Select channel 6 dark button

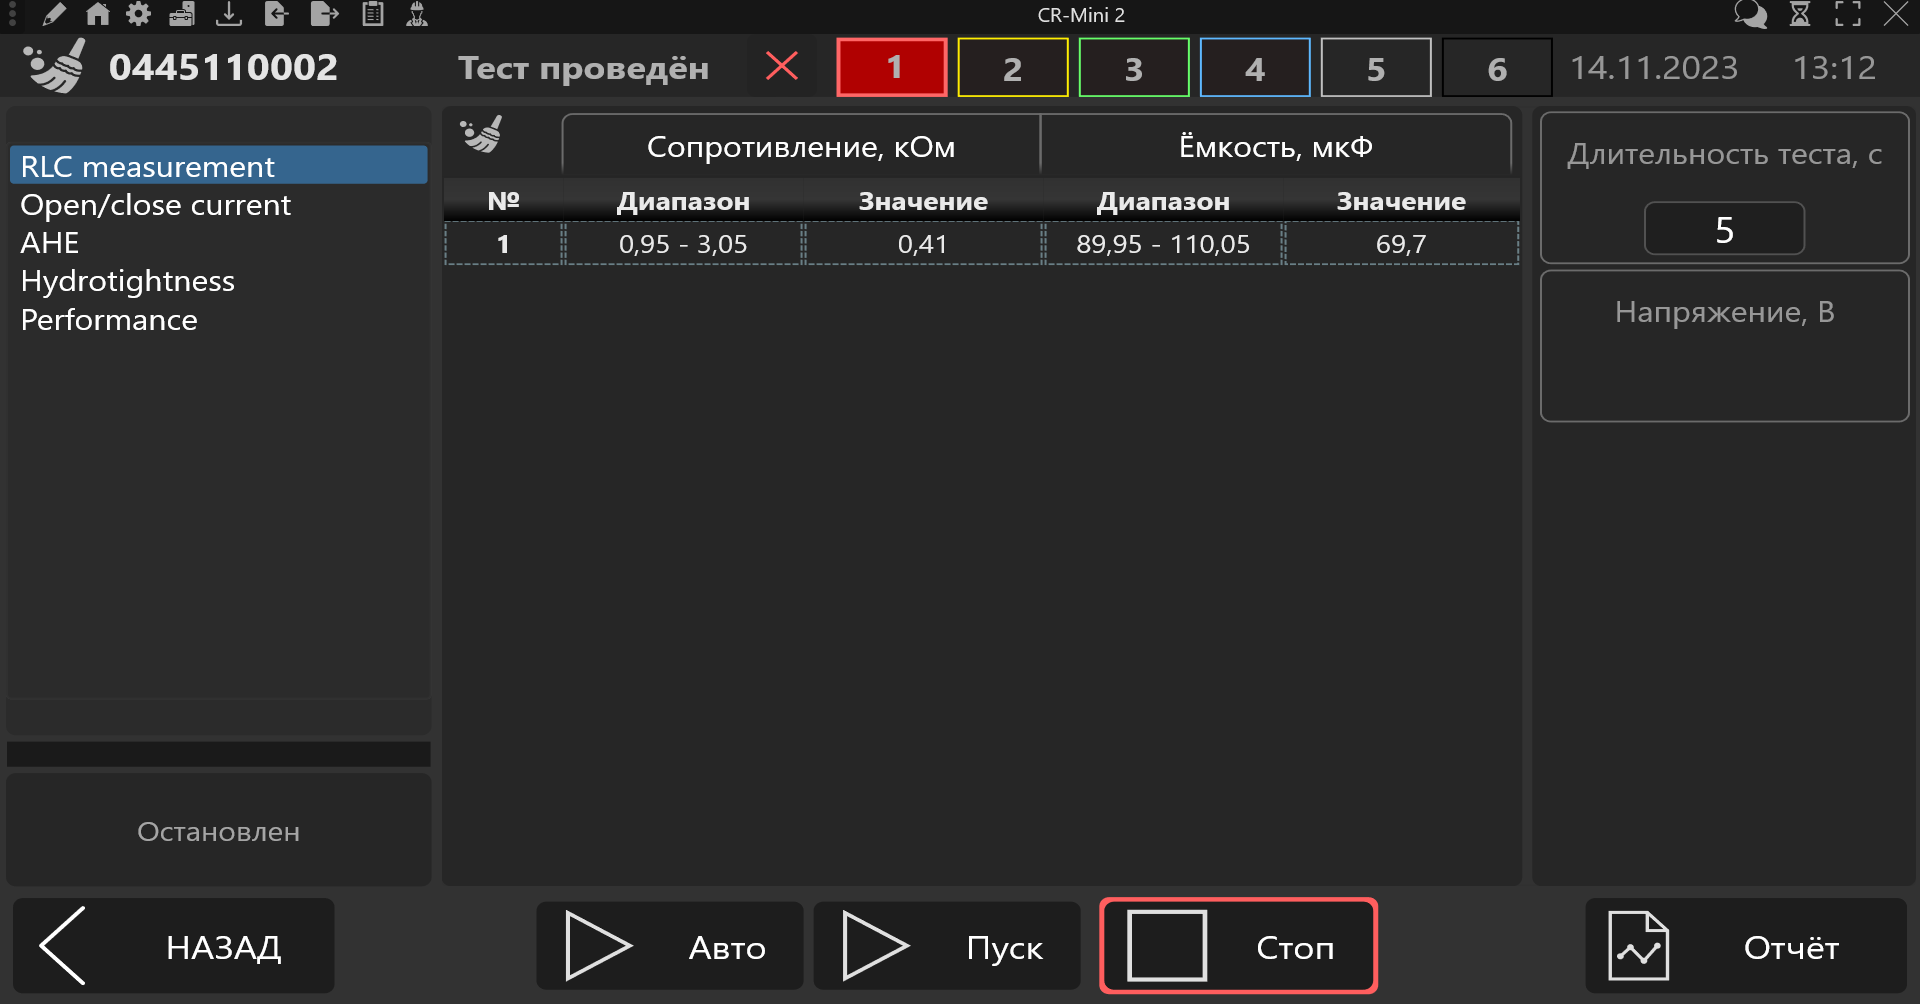(1497, 68)
